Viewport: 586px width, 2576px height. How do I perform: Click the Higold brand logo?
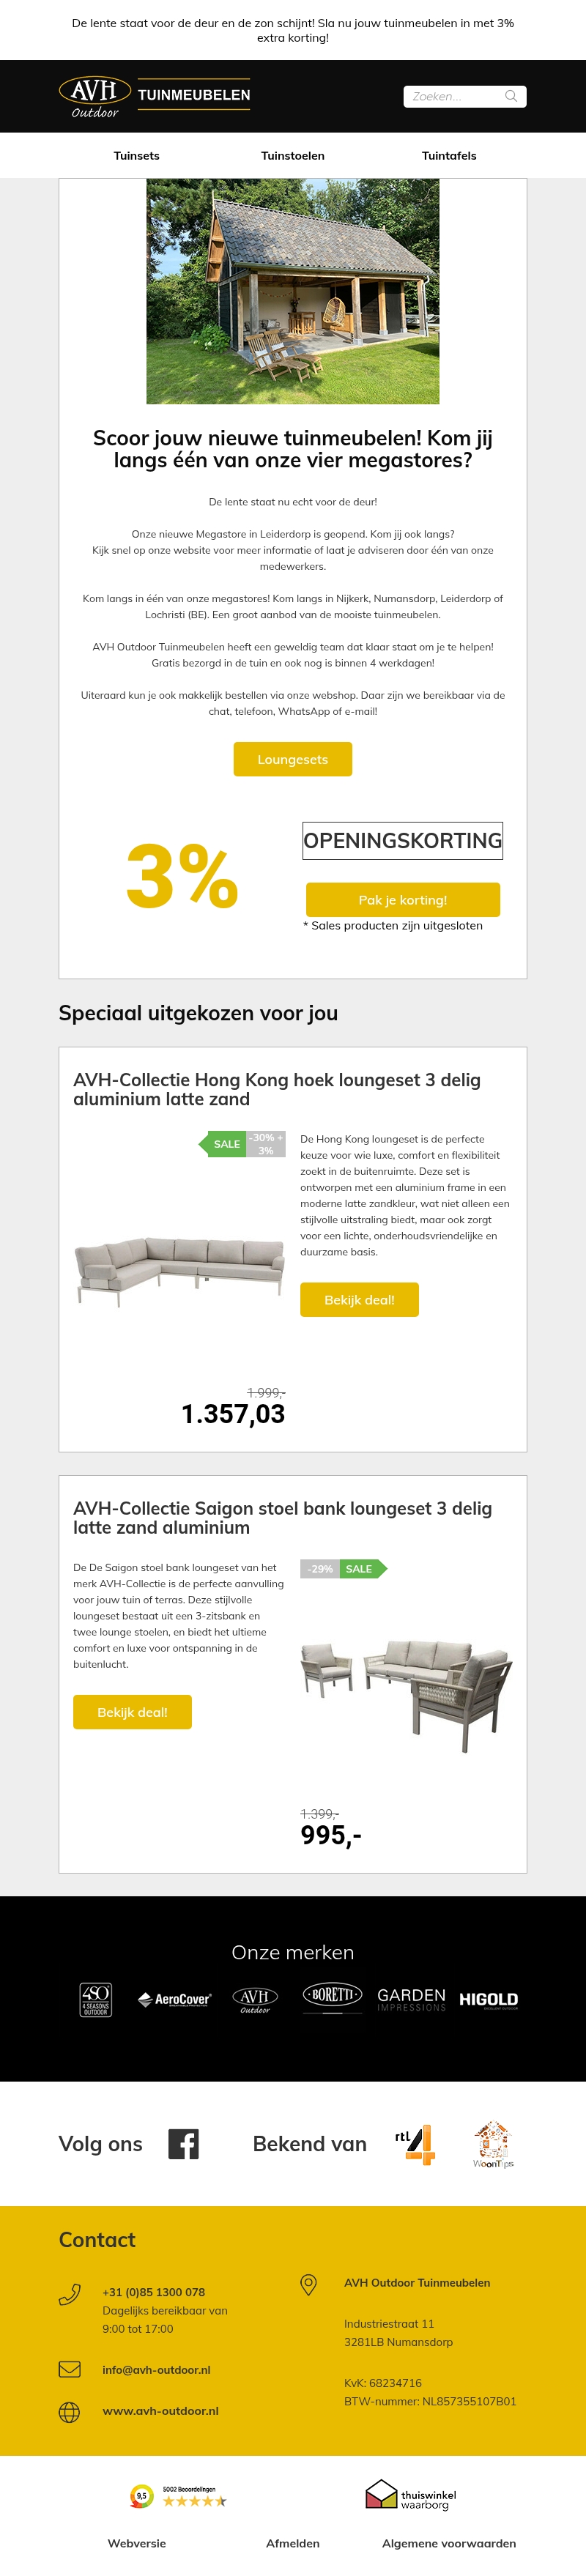[x=488, y=2000]
